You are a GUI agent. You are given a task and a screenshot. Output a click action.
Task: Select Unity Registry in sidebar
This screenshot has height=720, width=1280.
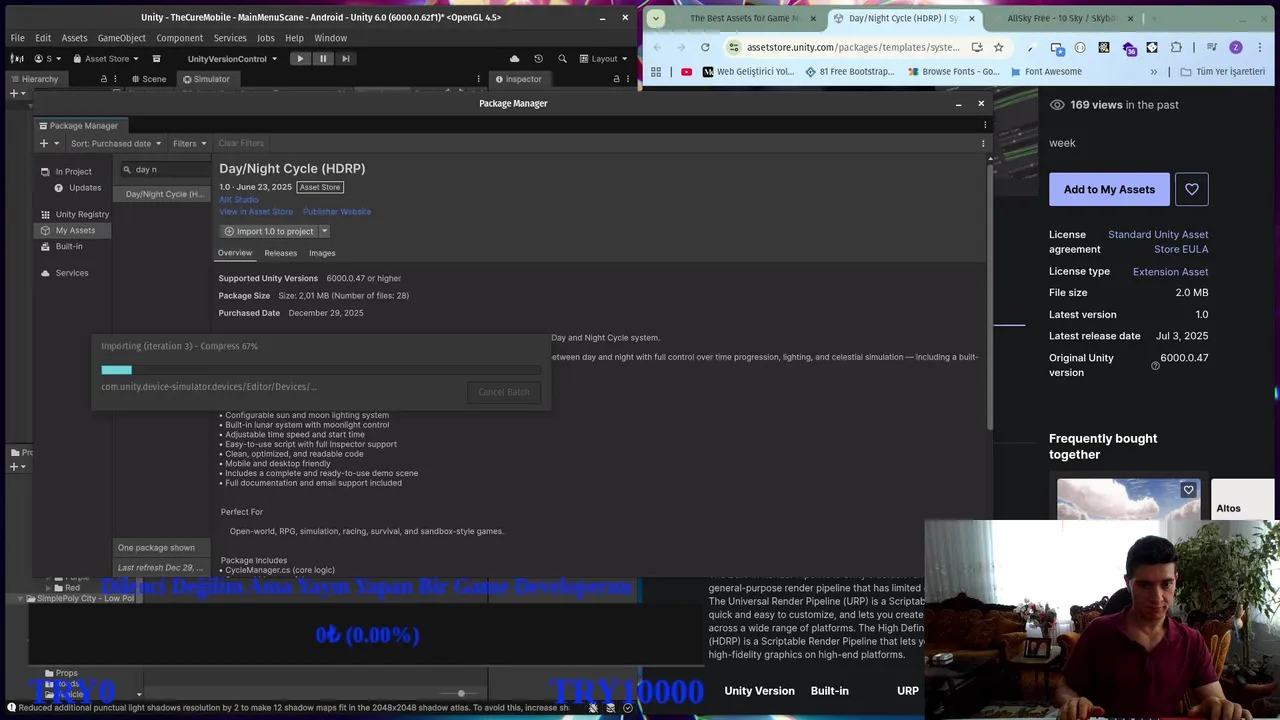pos(75,214)
